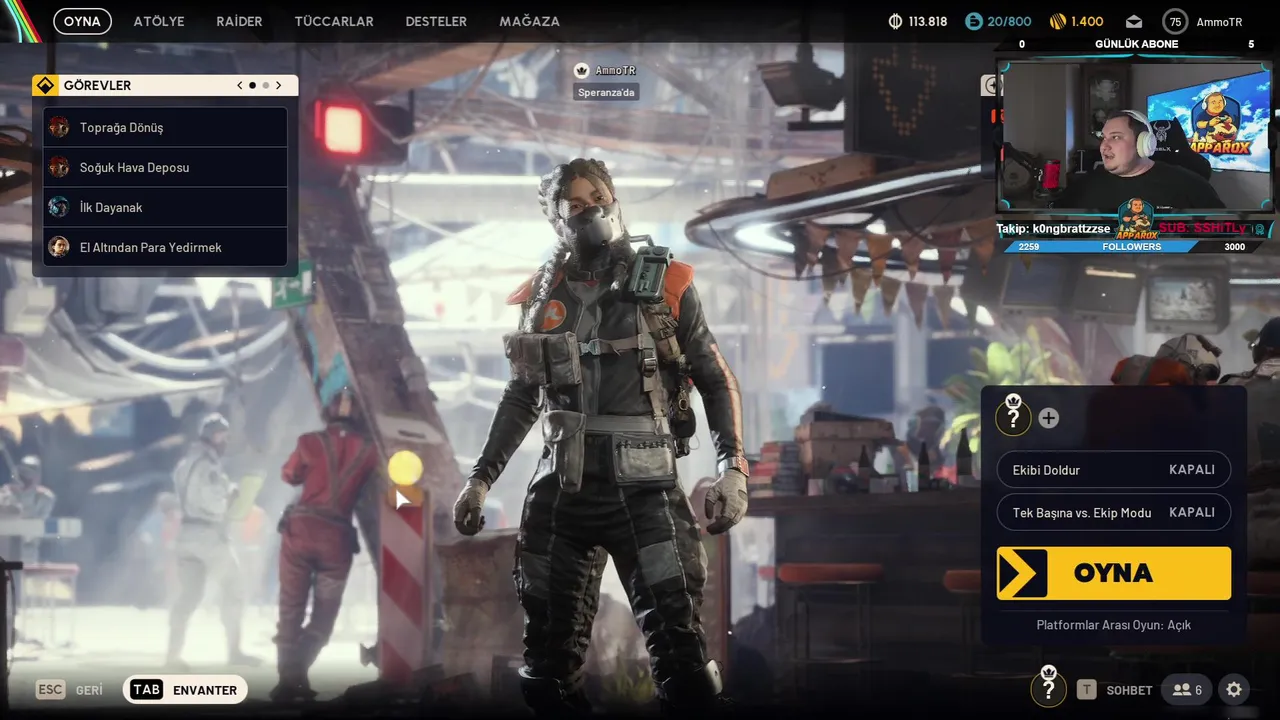The height and width of the screenshot is (720, 1280).
Task: Open chat via T SOHBET button
Action: point(1115,690)
